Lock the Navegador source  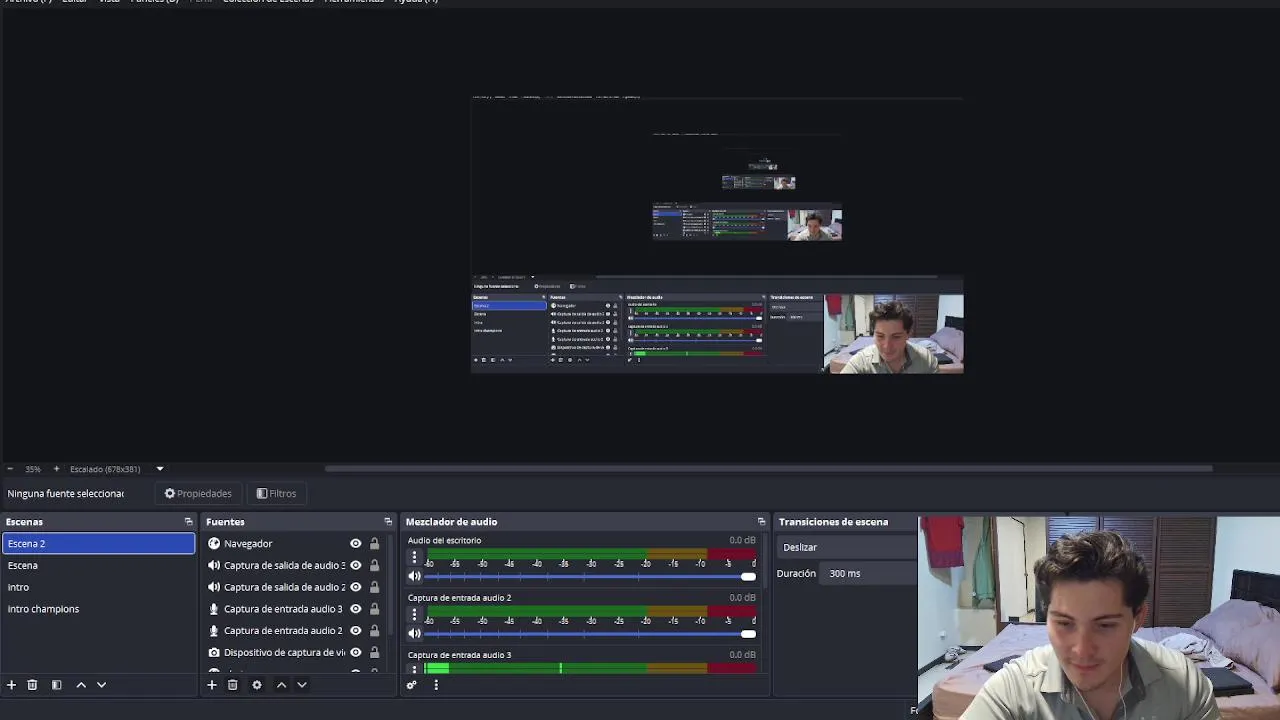coord(374,544)
